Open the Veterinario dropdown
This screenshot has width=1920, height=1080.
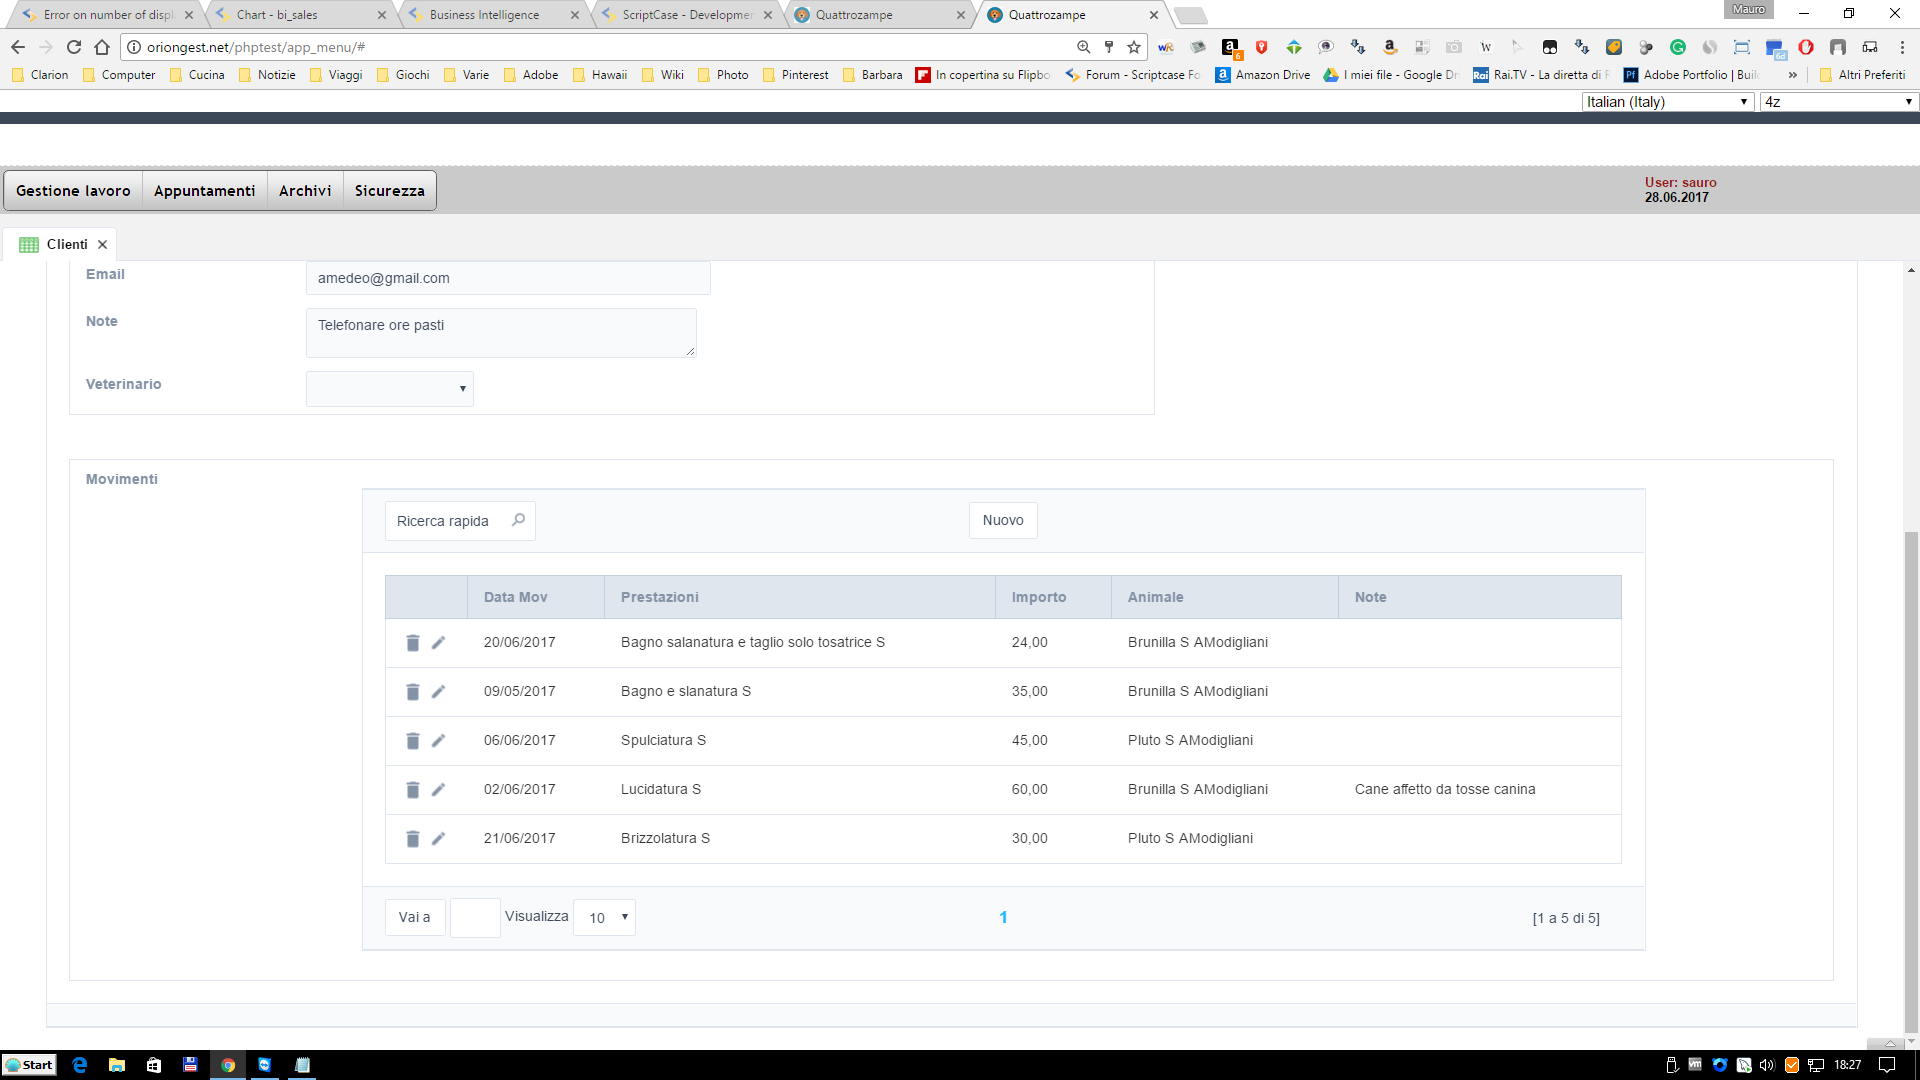pos(390,389)
